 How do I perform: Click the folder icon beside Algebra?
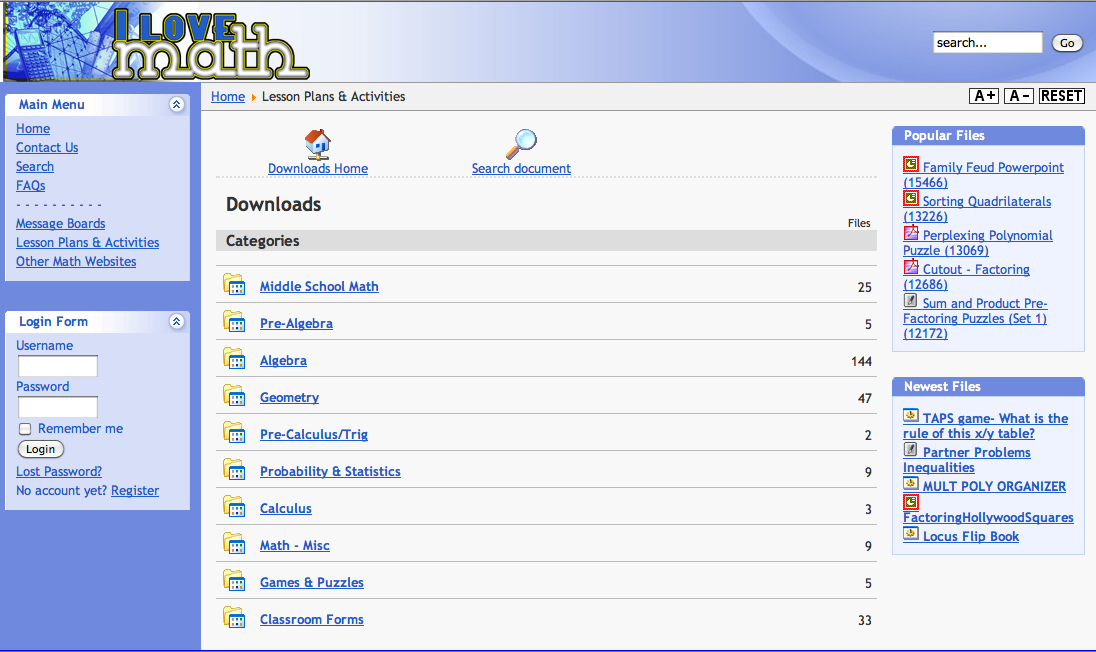(234, 359)
